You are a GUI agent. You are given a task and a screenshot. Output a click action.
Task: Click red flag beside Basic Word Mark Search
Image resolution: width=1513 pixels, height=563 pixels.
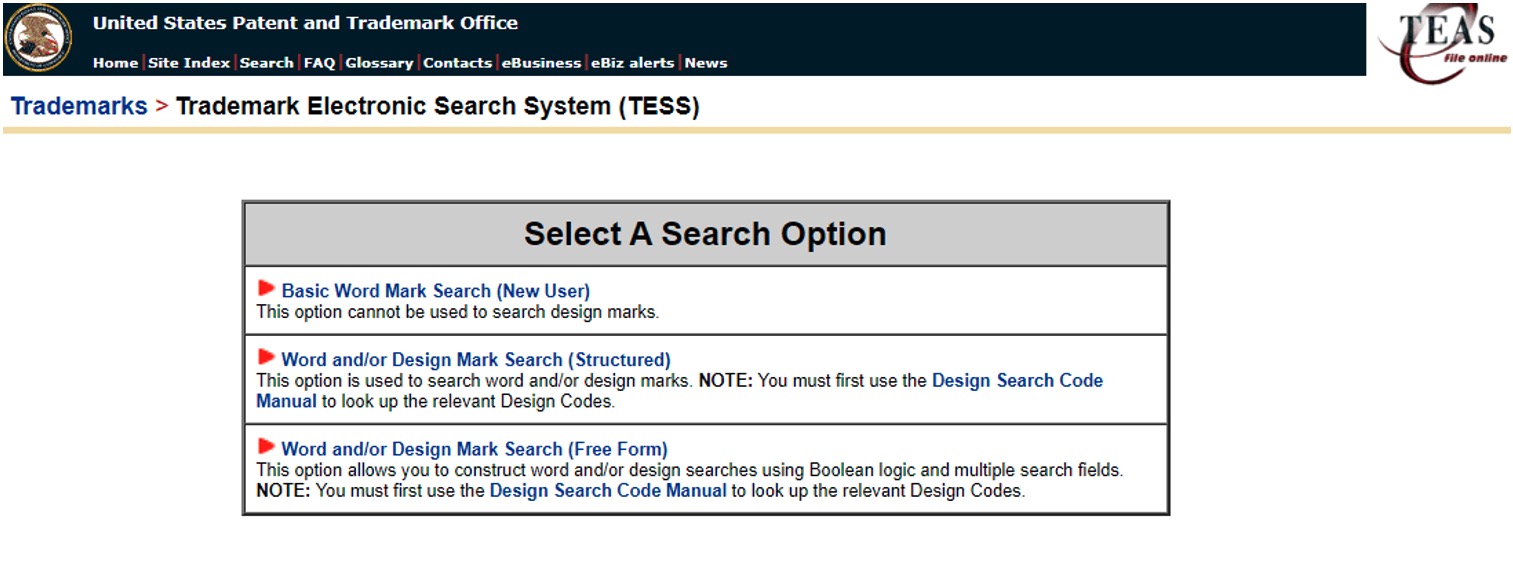266,289
